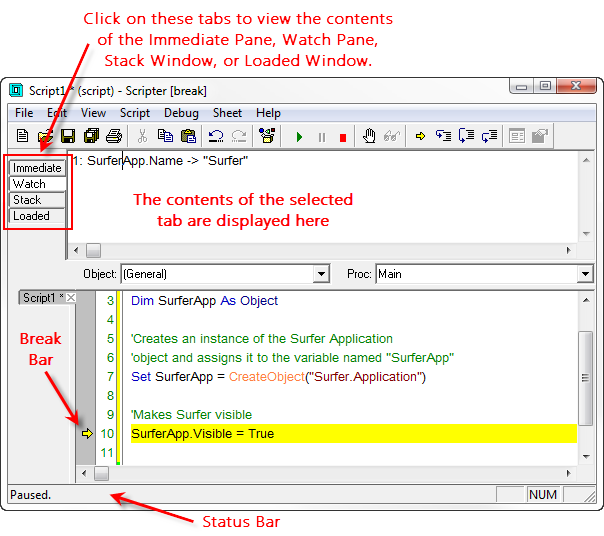
Task: Click the Edit UserDialog icon
Action: coord(517,136)
